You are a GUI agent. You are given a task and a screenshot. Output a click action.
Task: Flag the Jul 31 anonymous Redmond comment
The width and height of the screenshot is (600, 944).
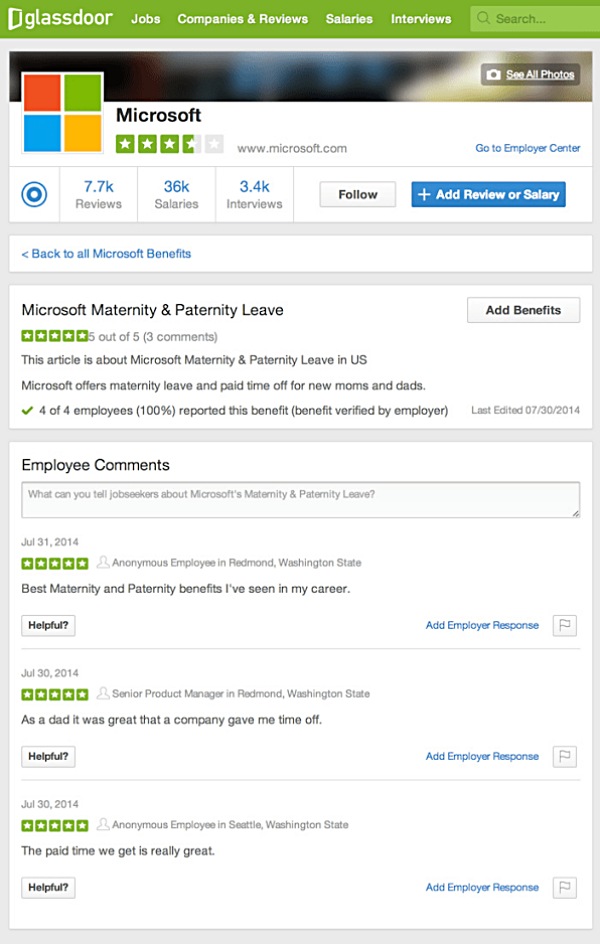click(x=565, y=626)
